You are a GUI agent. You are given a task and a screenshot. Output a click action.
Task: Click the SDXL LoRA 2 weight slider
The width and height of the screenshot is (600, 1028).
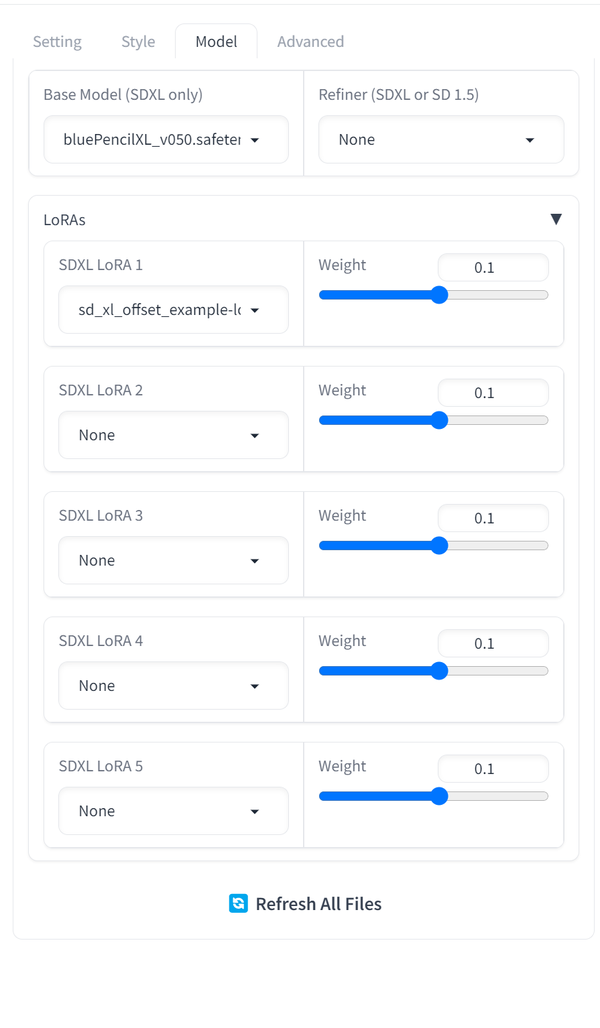coord(434,420)
